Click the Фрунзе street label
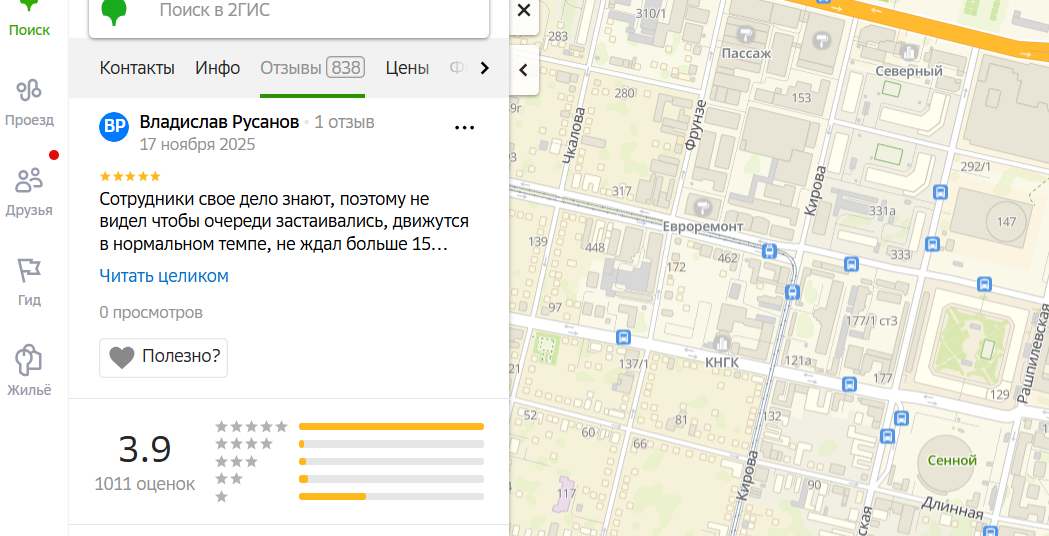The width and height of the screenshot is (1049, 536). [696, 124]
